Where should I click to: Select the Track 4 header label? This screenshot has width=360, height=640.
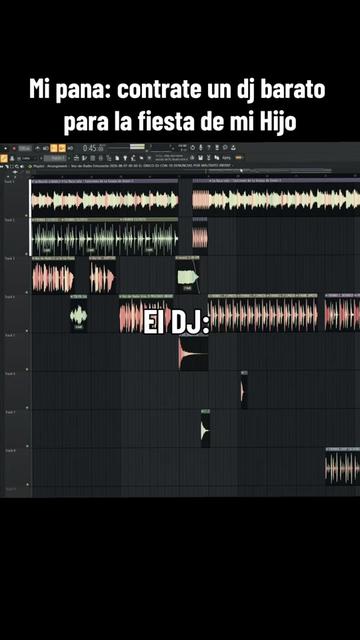click(9, 297)
